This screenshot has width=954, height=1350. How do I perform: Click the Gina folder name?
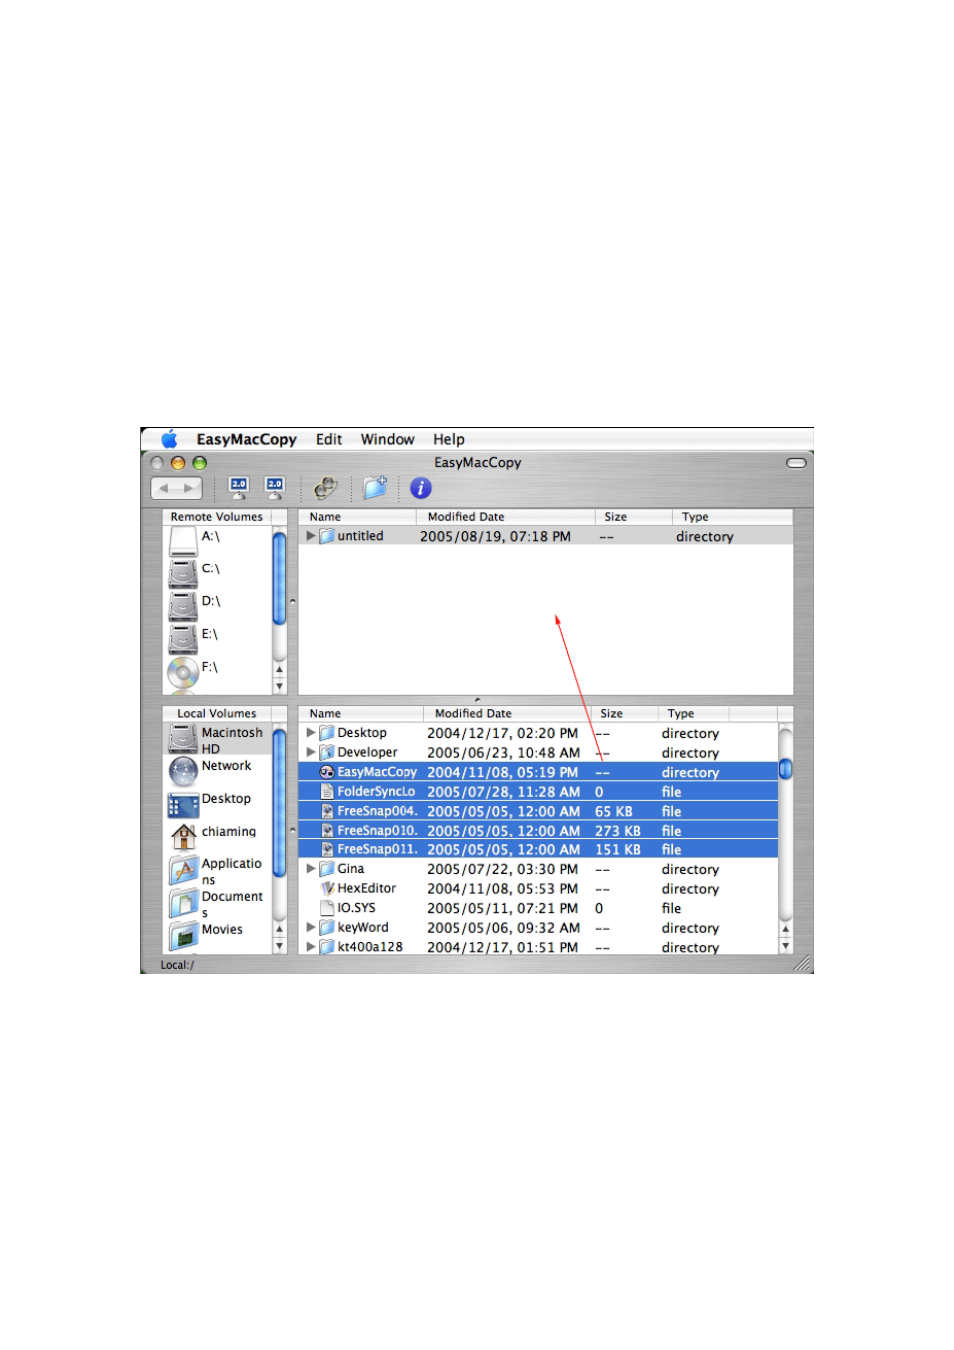tap(351, 869)
